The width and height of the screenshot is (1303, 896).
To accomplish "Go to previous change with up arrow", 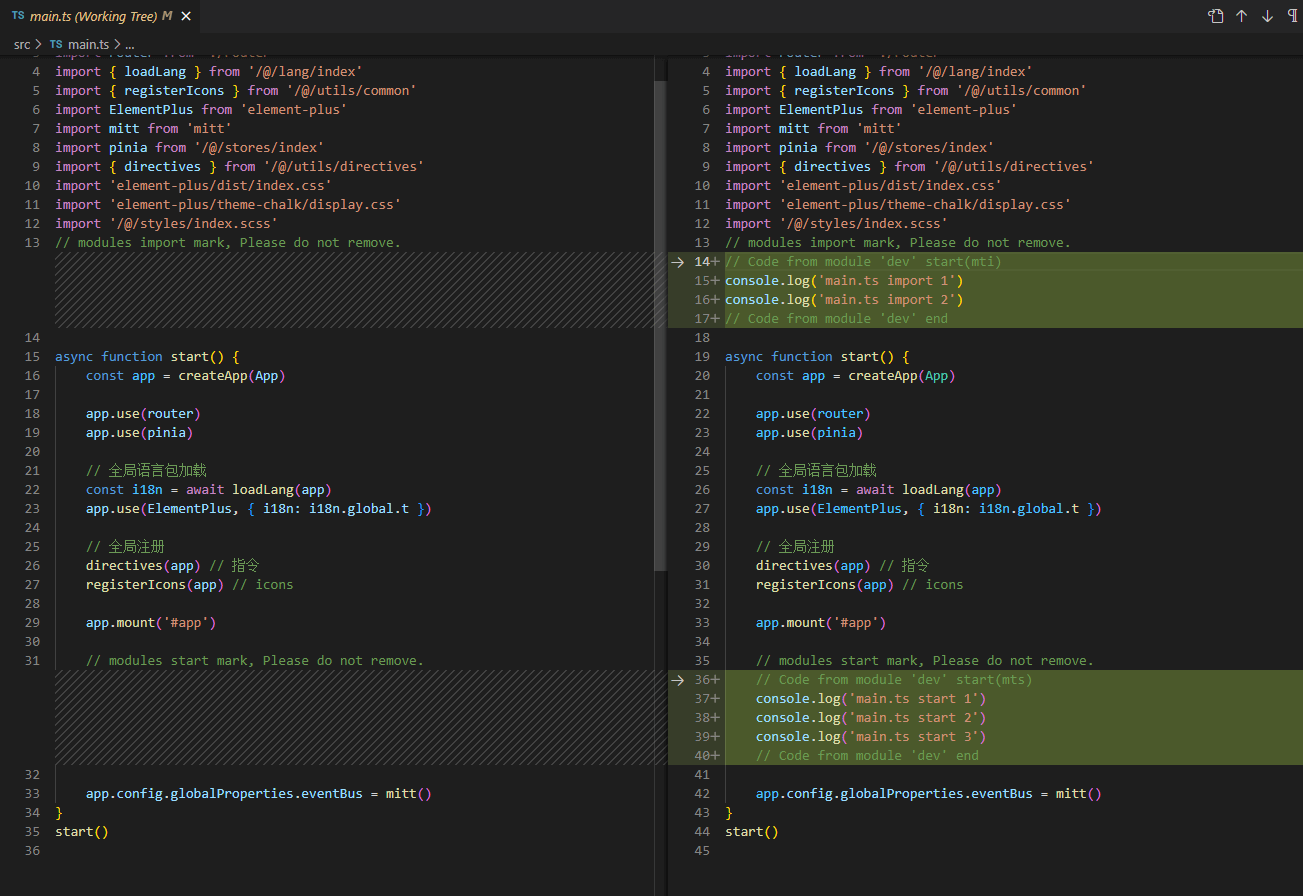I will coord(1241,16).
